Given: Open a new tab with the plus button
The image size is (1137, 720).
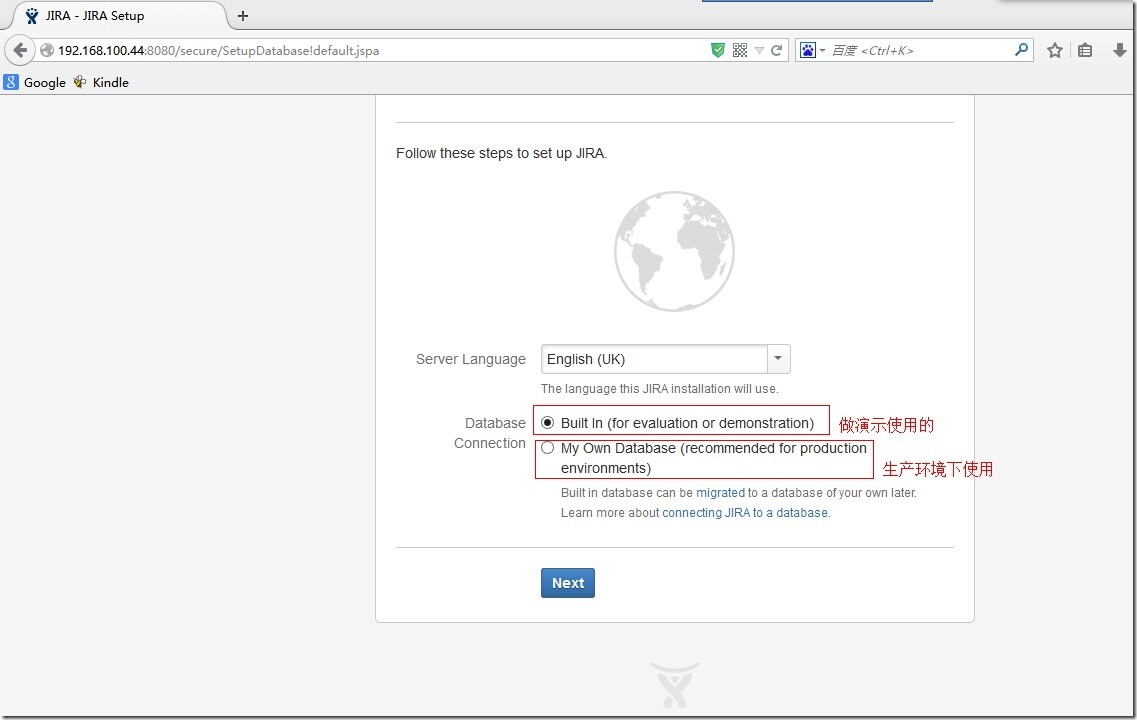Looking at the screenshot, I should pyautogui.click(x=243, y=16).
